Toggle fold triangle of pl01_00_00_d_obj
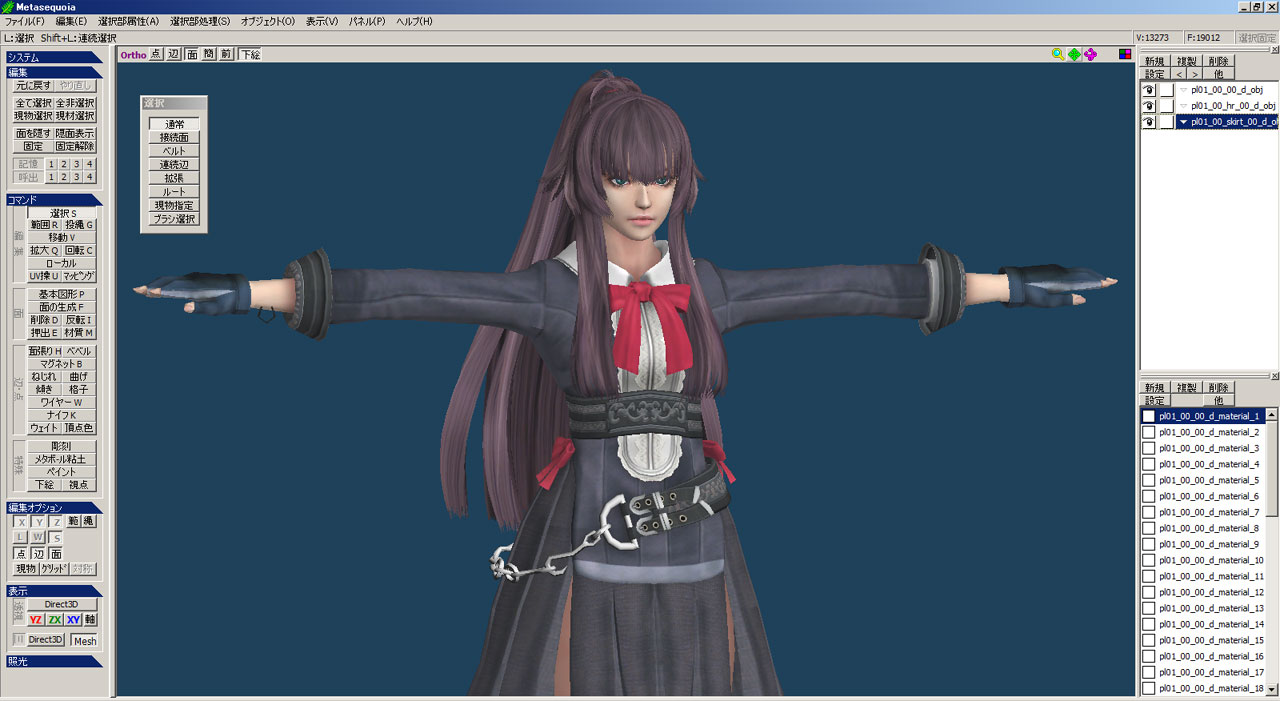The width and height of the screenshot is (1280, 701). click(1183, 90)
